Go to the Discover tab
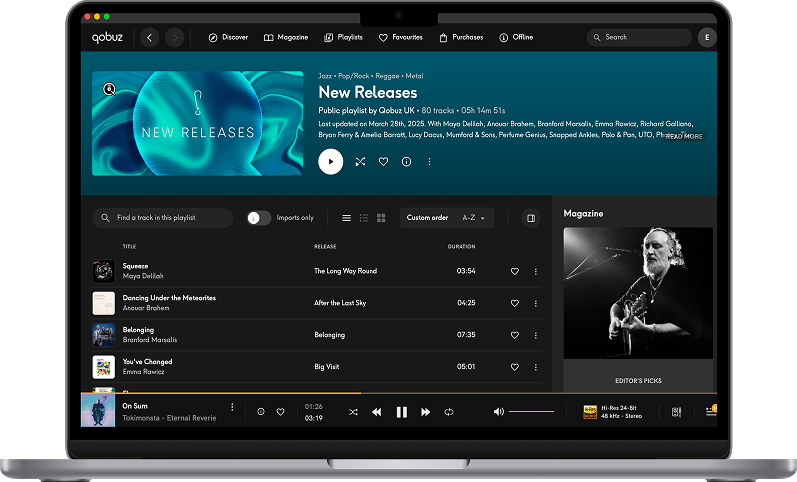Image resolution: width=797 pixels, height=482 pixels. (x=228, y=37)
